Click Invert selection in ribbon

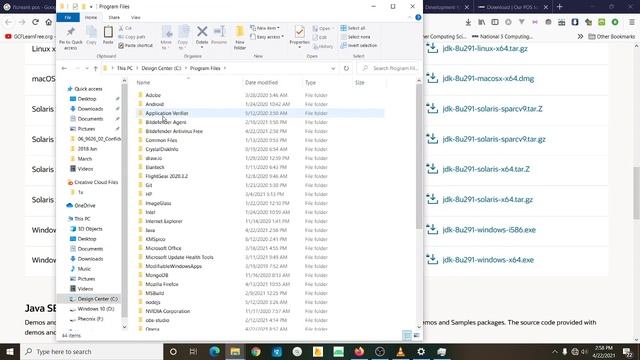point(358,45)
